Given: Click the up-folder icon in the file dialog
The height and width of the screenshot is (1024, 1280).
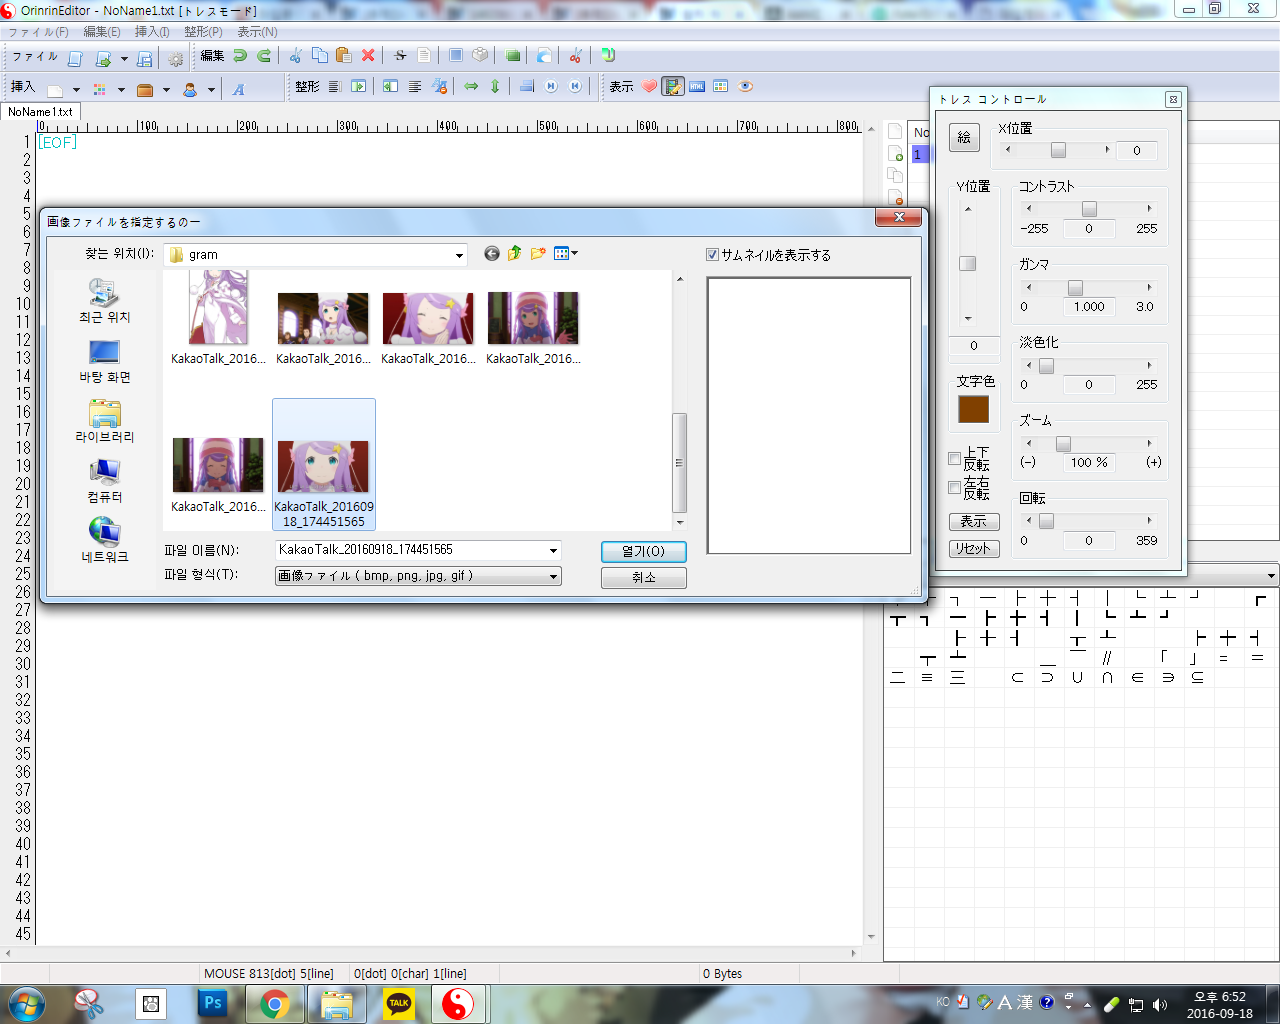Looking at the screenshot, I should click(x=514, y=254).
